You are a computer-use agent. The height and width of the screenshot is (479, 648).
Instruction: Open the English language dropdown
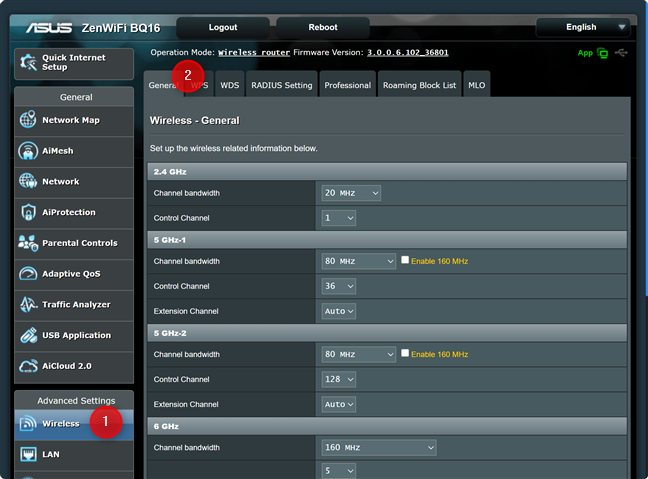[583, 27]
